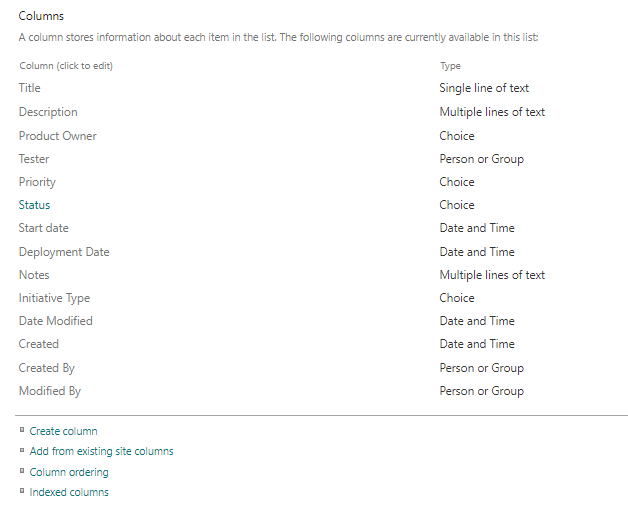
Task: Open the Deployment Date column
Action: [64, 252]
